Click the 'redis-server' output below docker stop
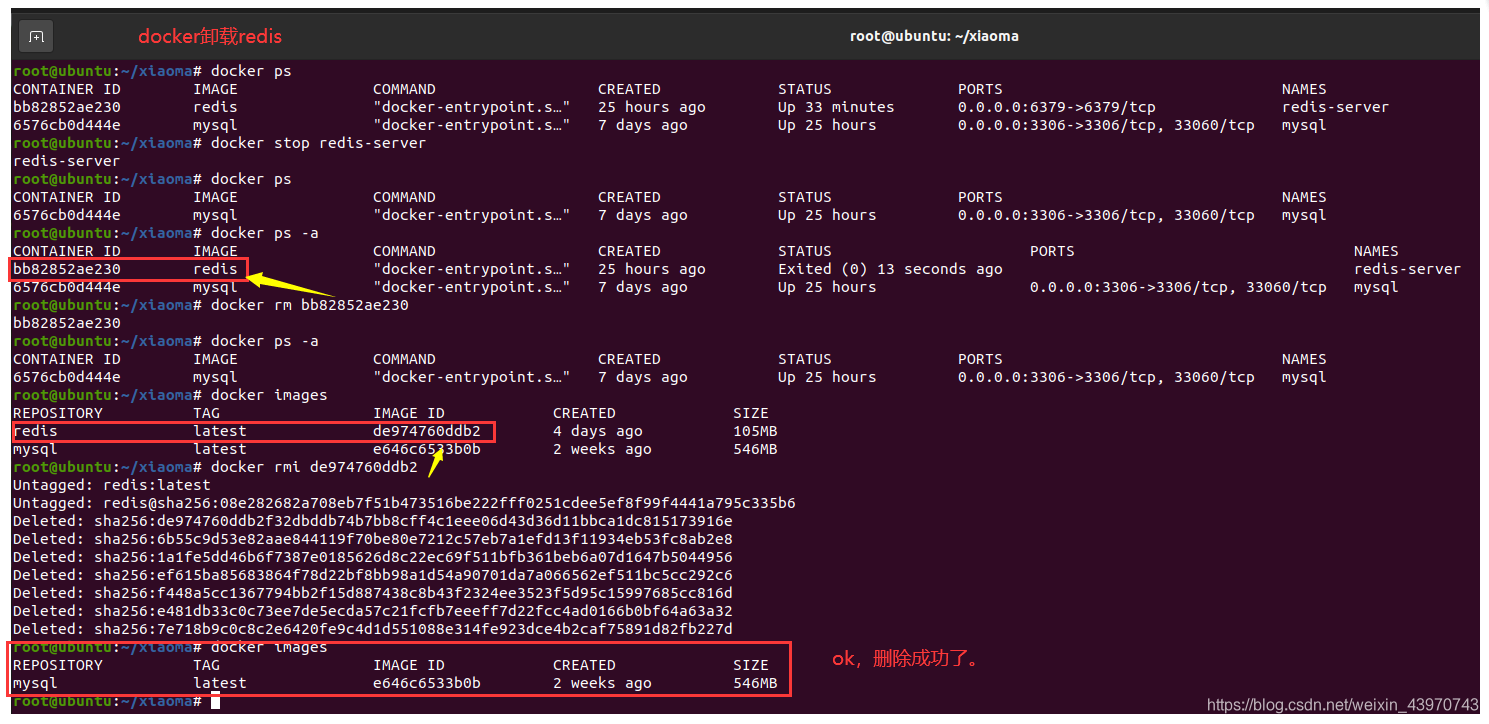Viewport: 1489px width, 724px height. coord(67,161)
